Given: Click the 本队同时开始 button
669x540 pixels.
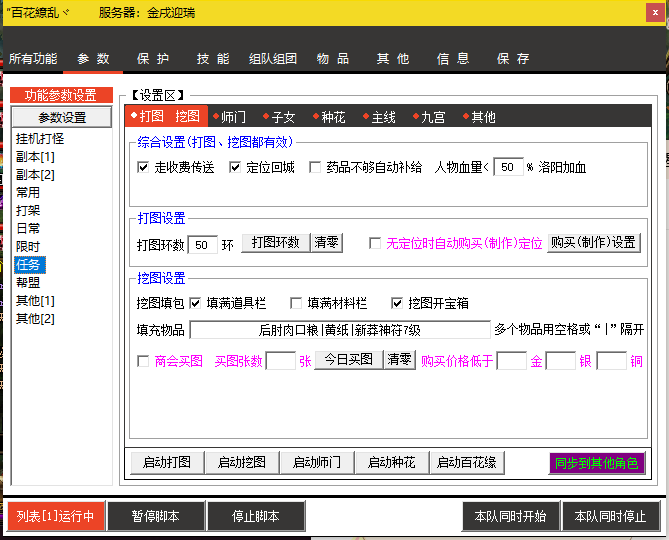Looking at the screenshot, I should [510, 516].
